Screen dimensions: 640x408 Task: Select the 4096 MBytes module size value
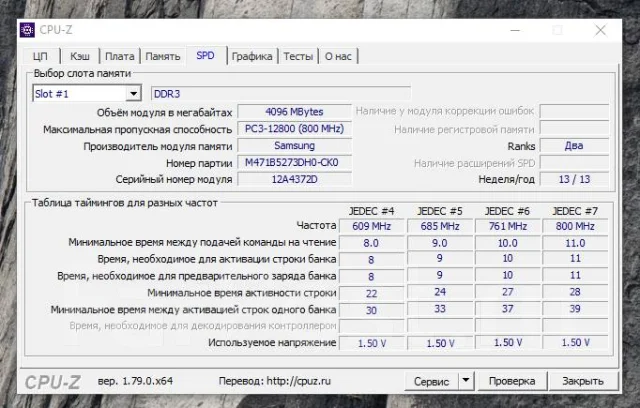pyautogui.click(x=294, y=112)
